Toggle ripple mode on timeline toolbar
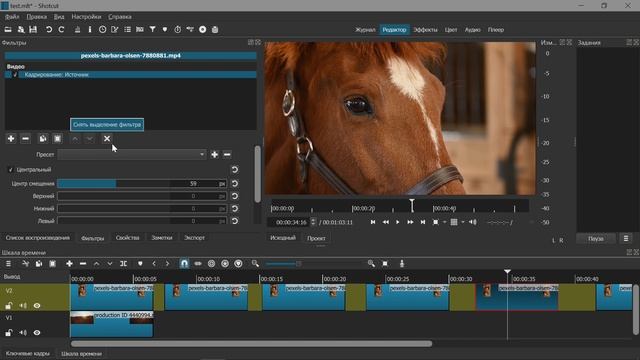 pos(211,264)
